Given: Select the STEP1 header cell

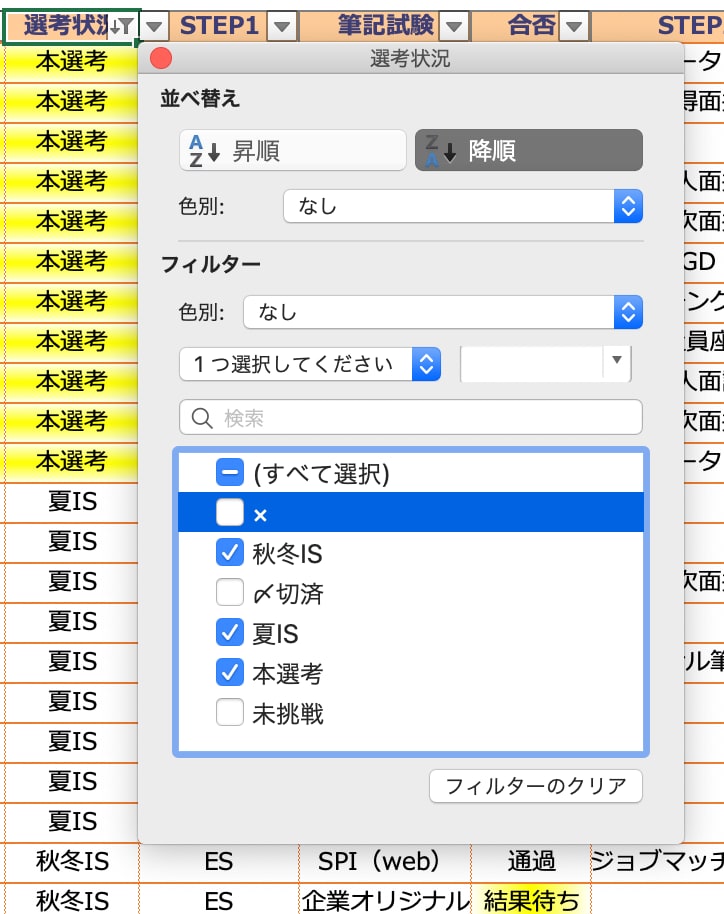Looking at the screenshot, I should [219, 26].
